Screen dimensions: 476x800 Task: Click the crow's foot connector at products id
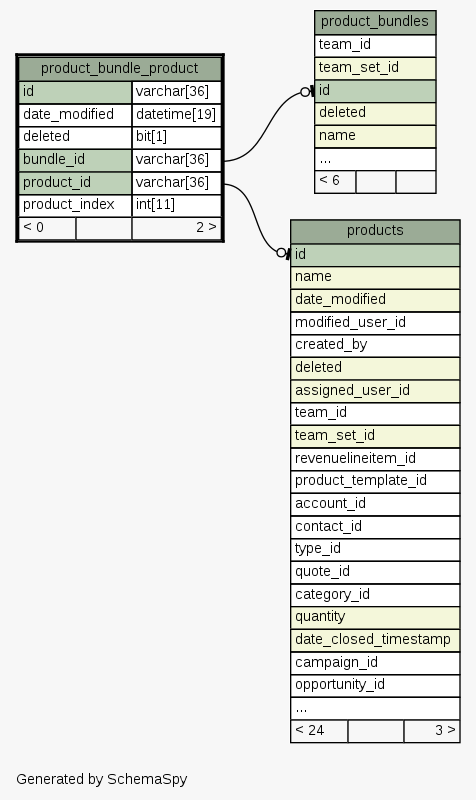click(283, 253)
